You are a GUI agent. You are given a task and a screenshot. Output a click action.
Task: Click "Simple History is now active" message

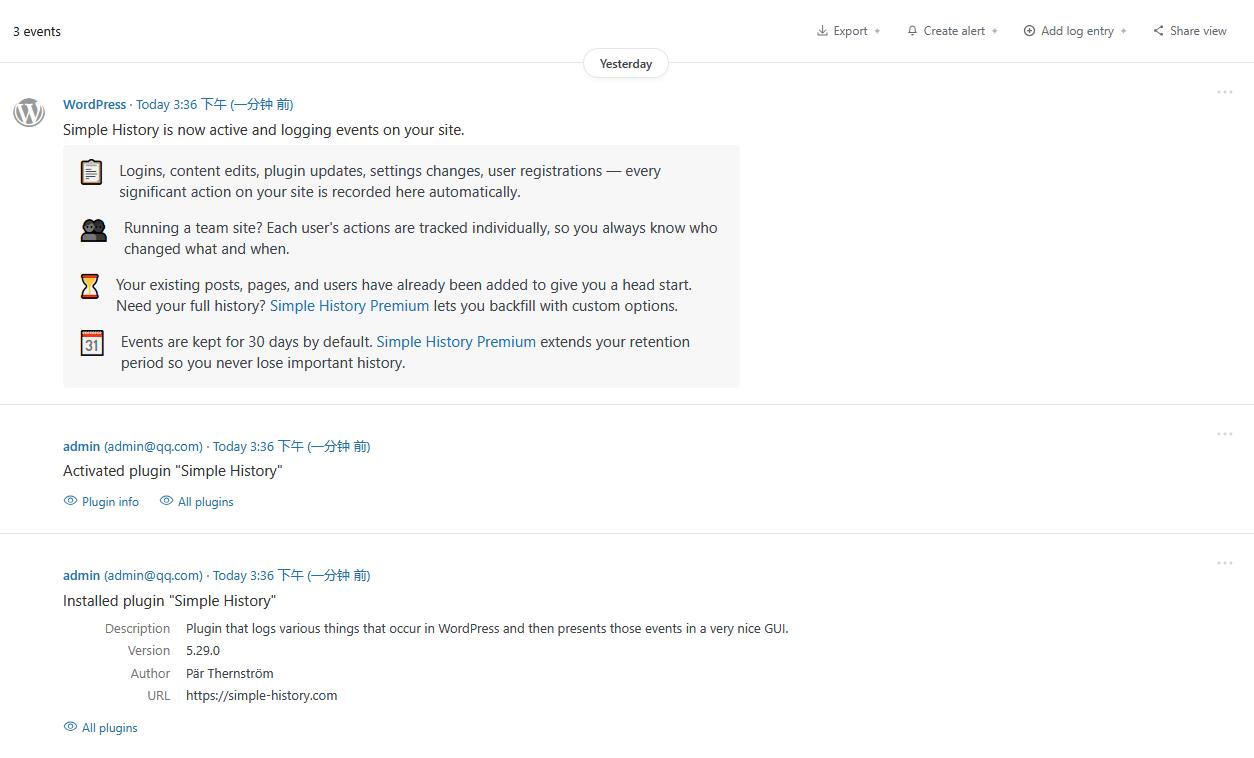(x=263, y=130)
